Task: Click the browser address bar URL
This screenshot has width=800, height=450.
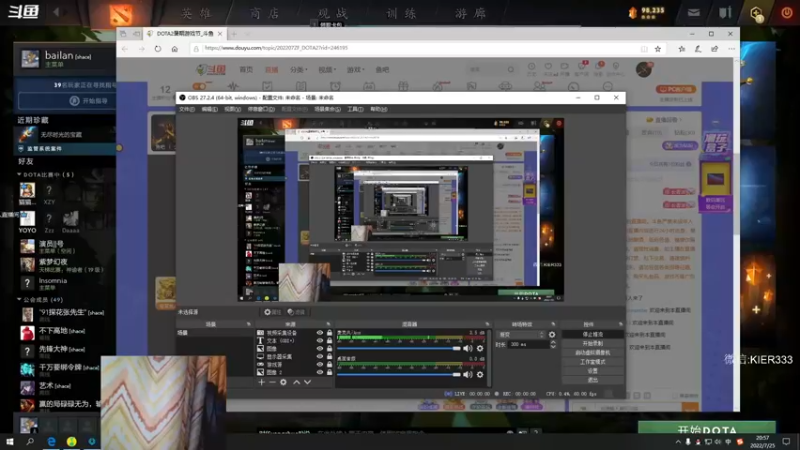Action: pos(276,48)
